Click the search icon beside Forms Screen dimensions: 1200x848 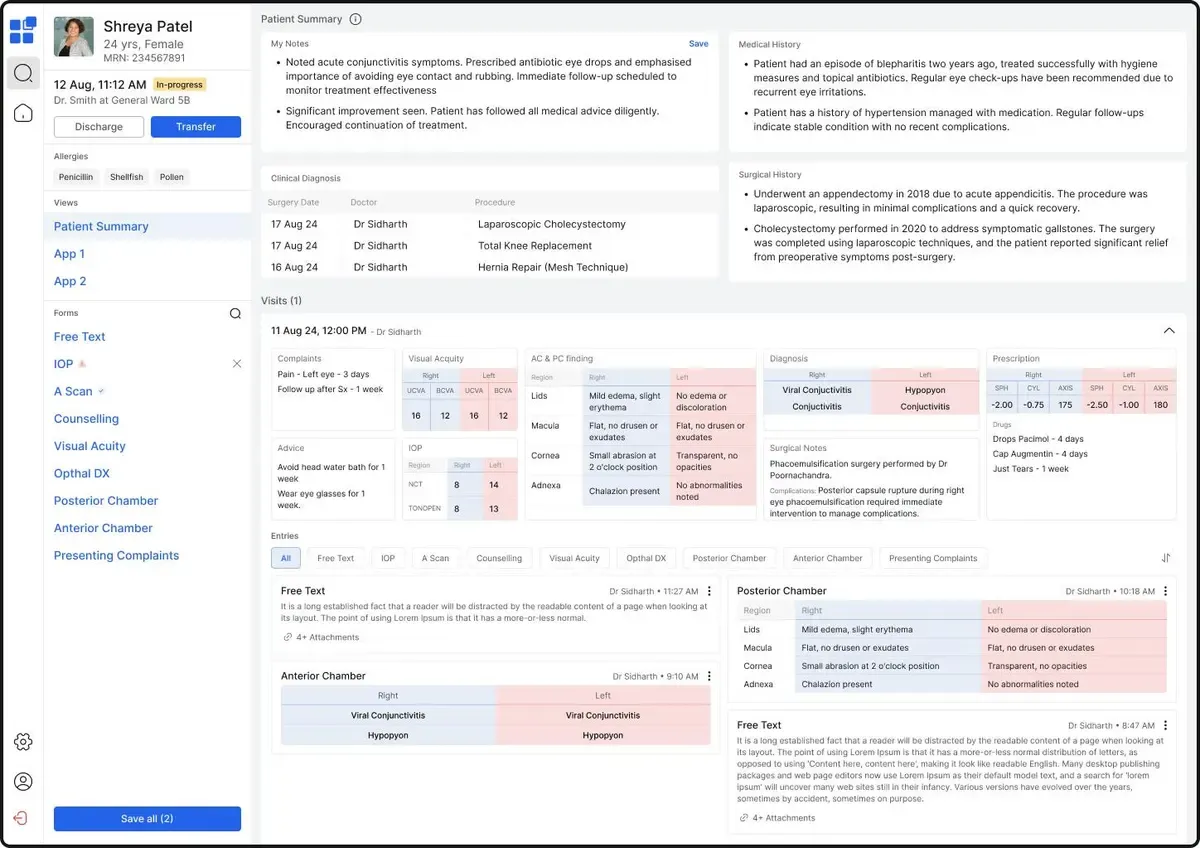coord(235,313)
